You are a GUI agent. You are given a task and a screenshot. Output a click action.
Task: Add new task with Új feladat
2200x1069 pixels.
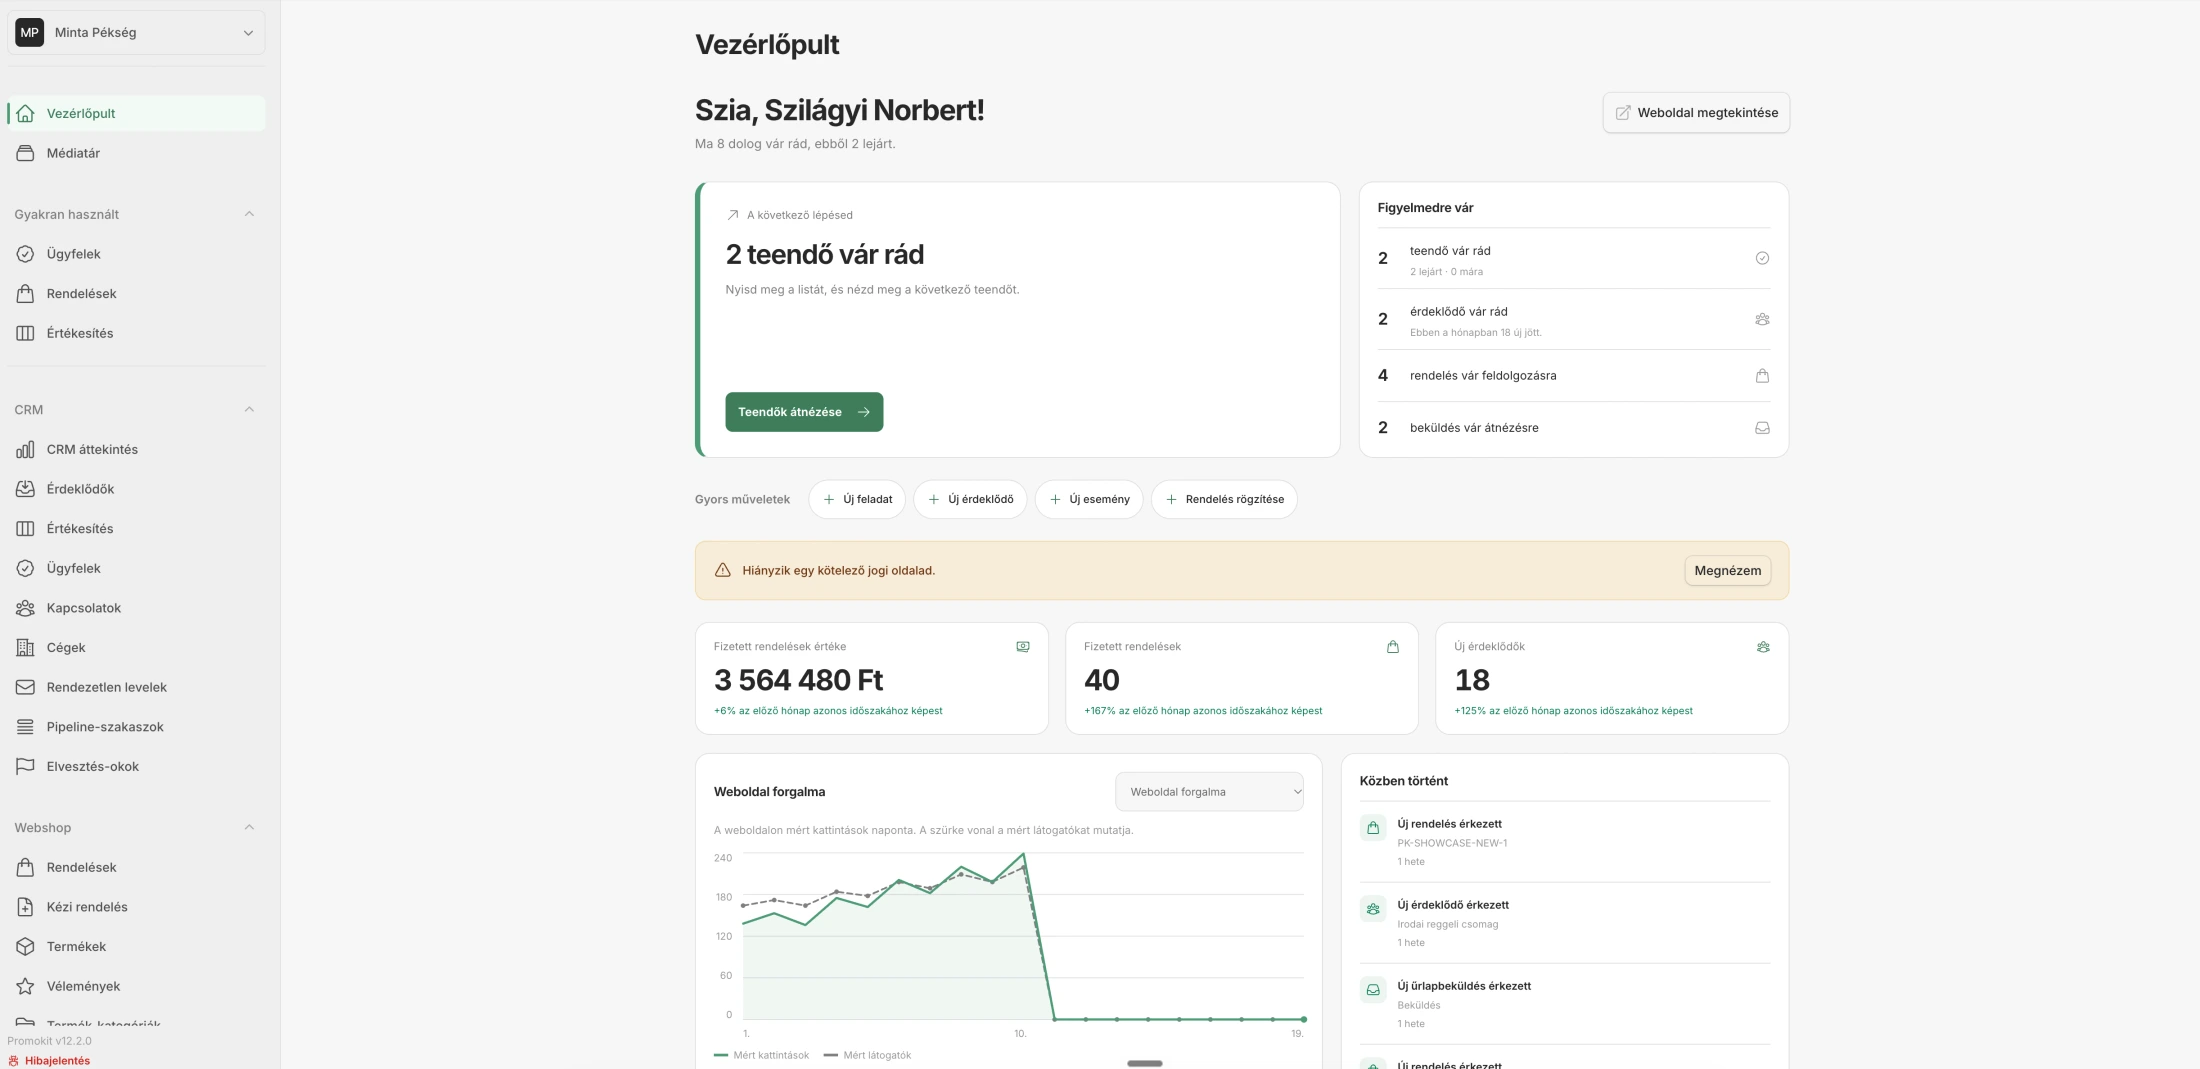click(857, 500)
